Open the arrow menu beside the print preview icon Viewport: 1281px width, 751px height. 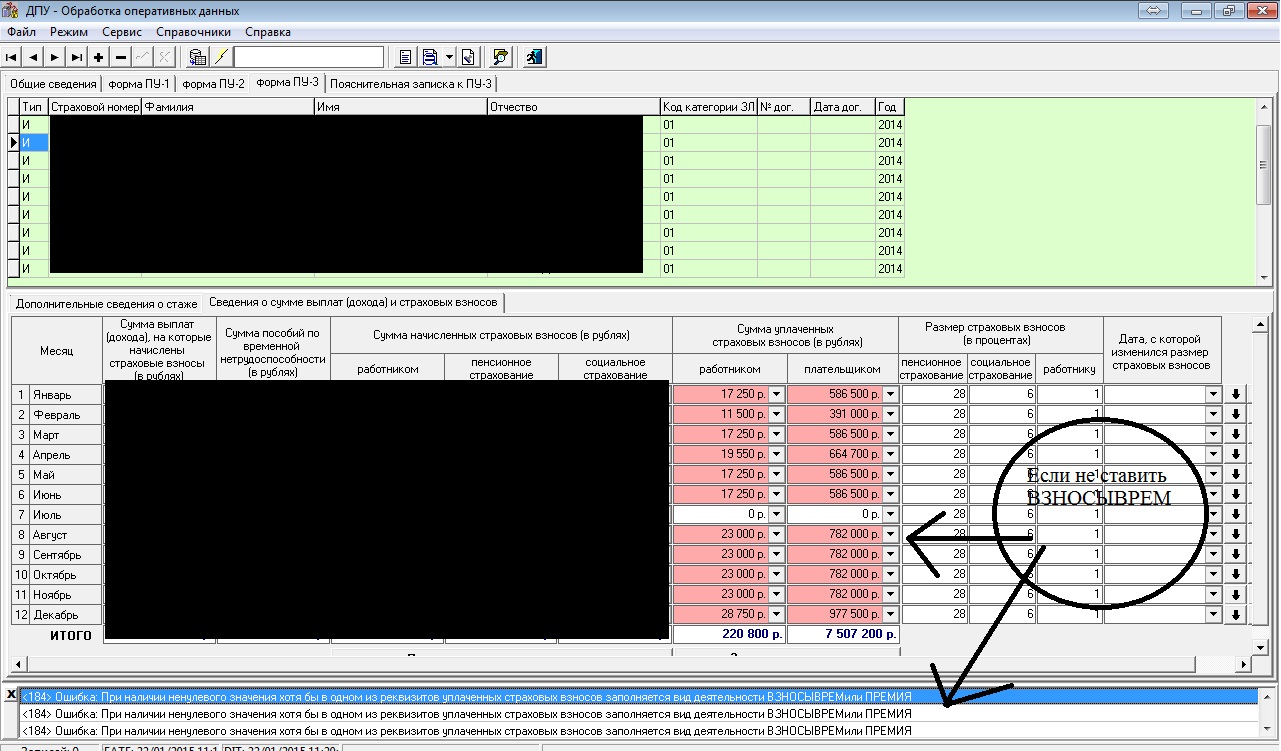click(450, 57)
